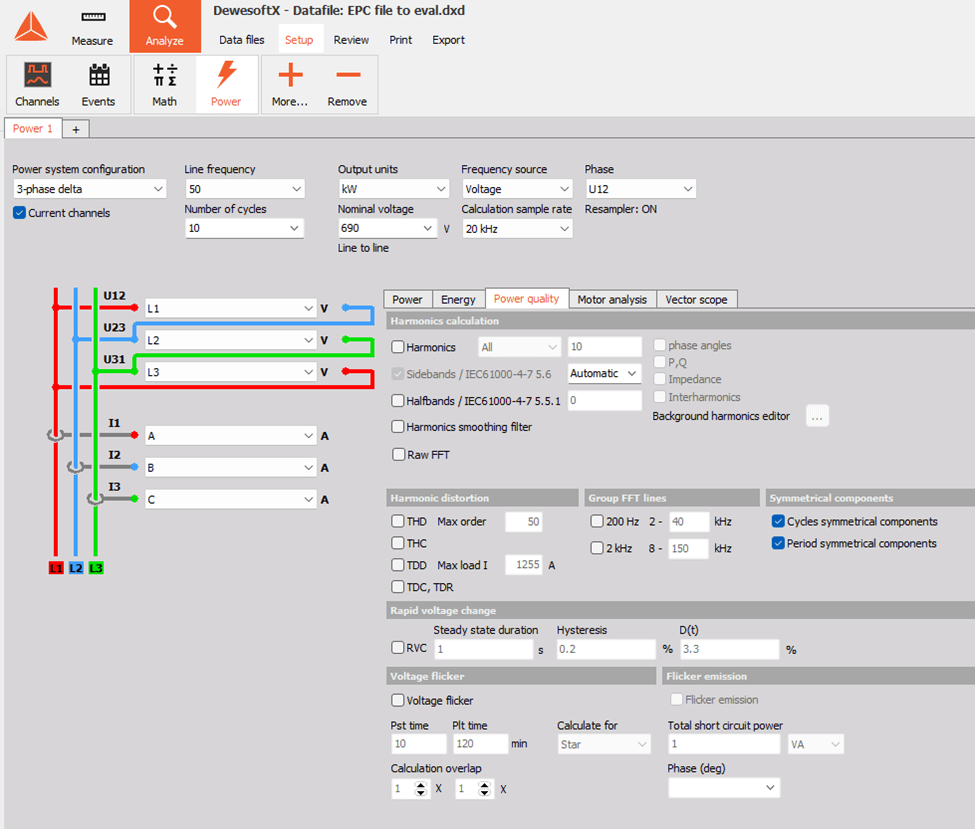Viewport: 975px width, 829px height.
Task: Enable the Harmonics checkbox
Action: (398, 347)
